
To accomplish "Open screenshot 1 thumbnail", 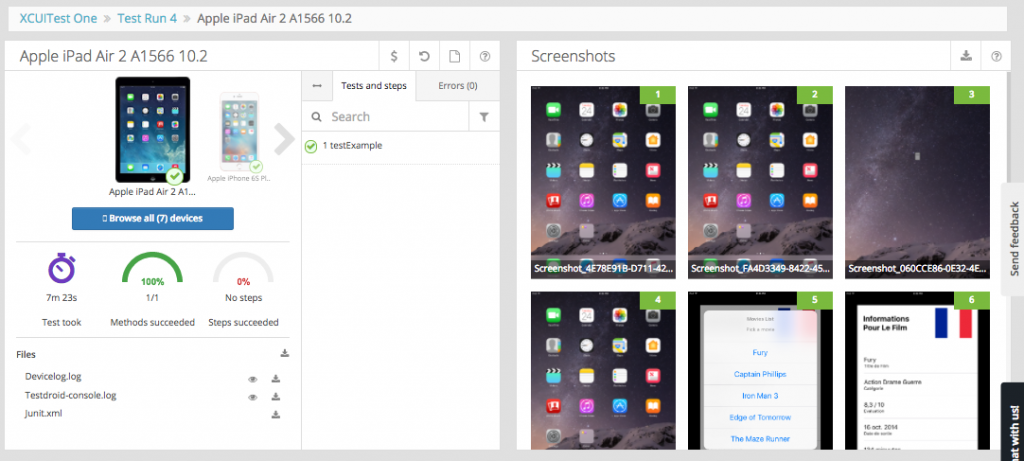I will point(603,182).
